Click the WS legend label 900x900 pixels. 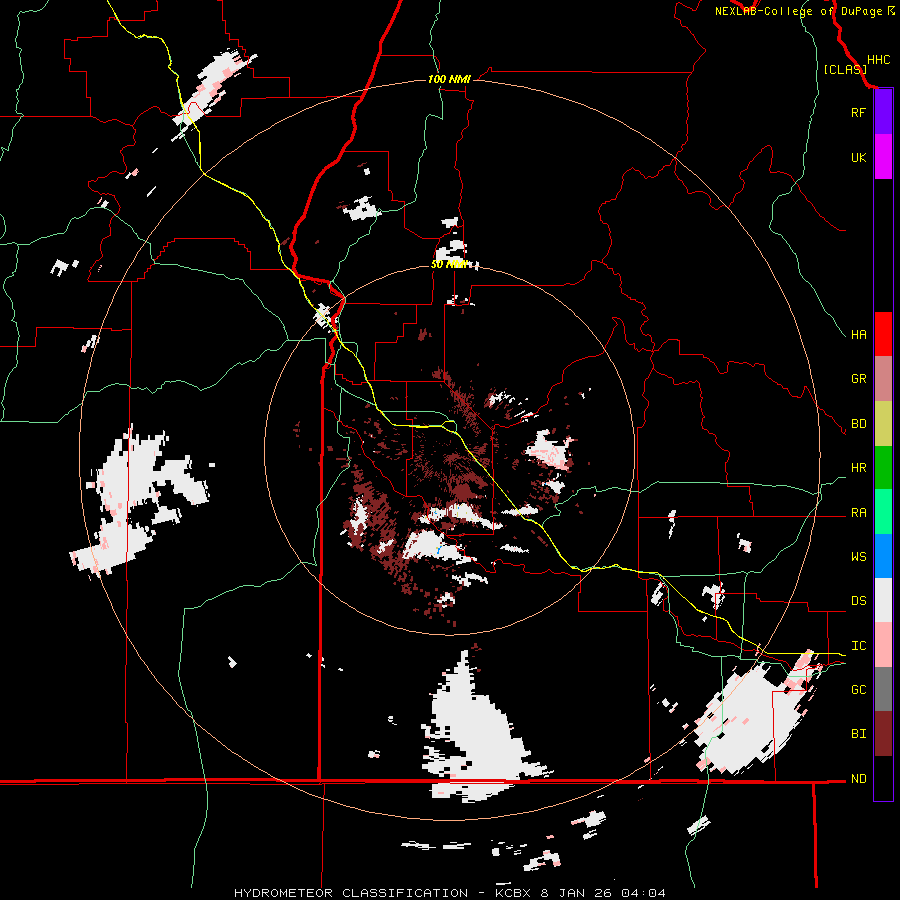(858, 557)
